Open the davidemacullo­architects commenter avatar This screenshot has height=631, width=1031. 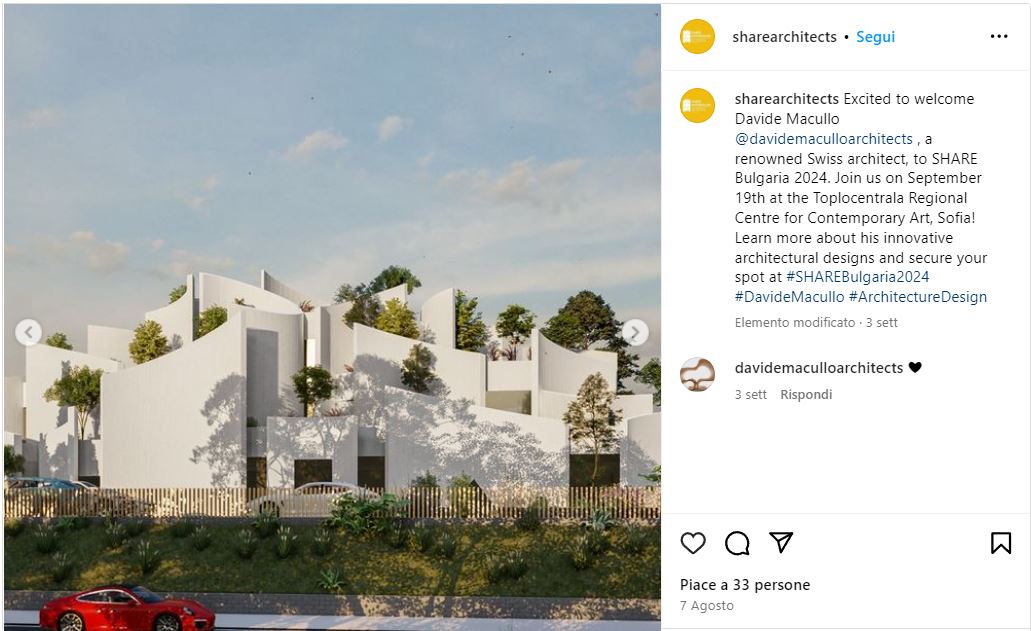(697, 375)
